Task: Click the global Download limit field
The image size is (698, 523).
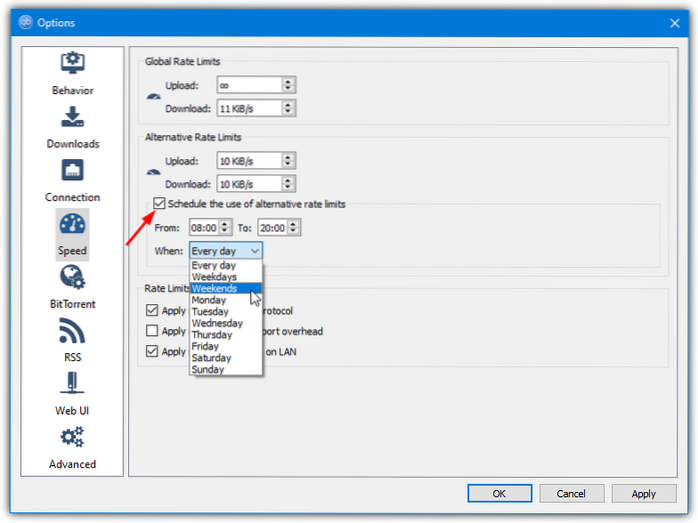Action: tap(247, 108)
